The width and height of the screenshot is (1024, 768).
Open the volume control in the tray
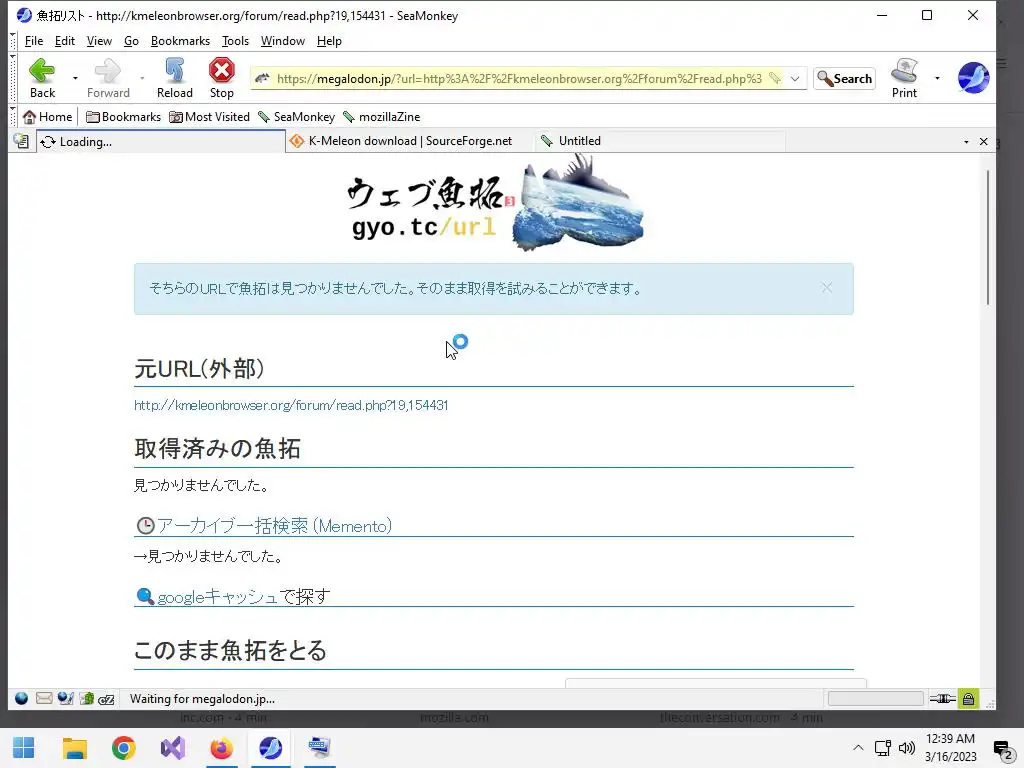coord(906,748)
